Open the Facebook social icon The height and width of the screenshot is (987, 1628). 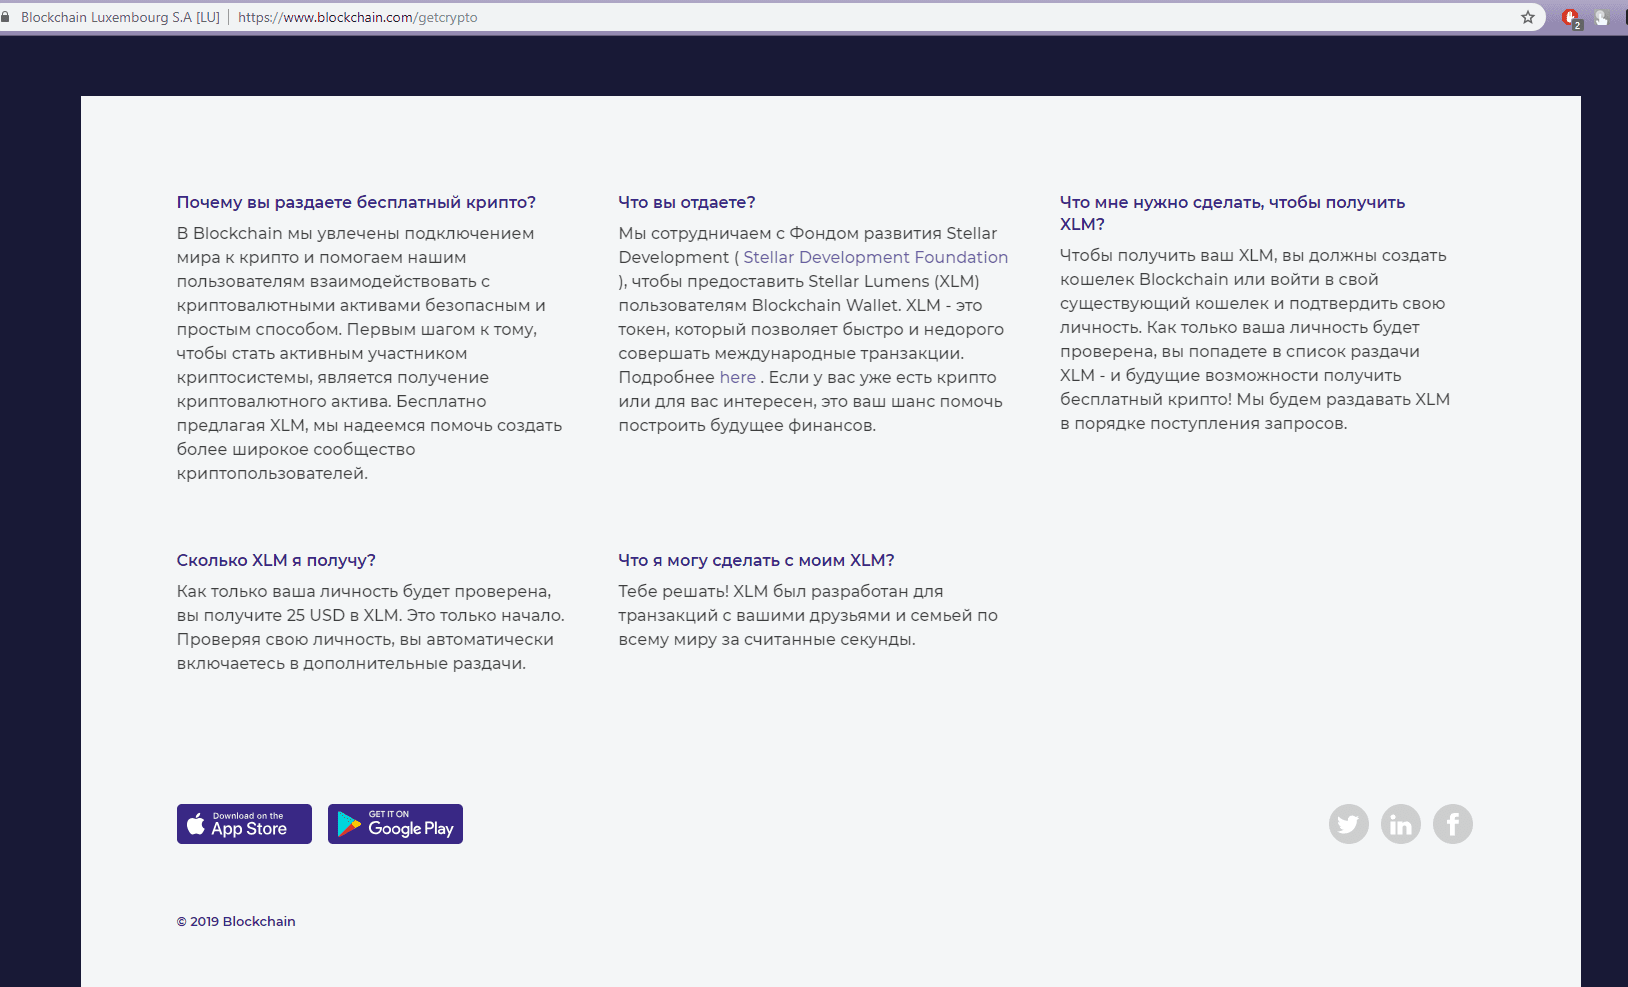[x=1452, y=824]
